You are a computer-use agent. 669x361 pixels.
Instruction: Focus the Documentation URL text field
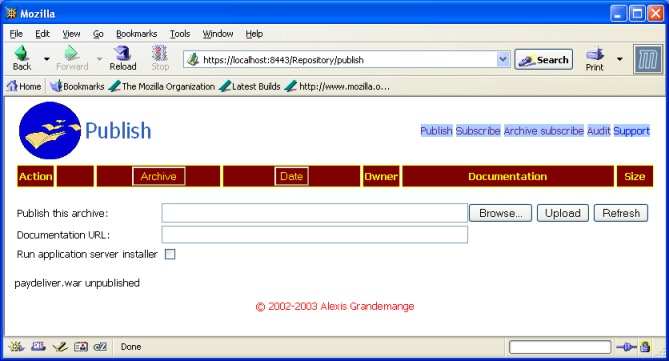coord(314,235)
